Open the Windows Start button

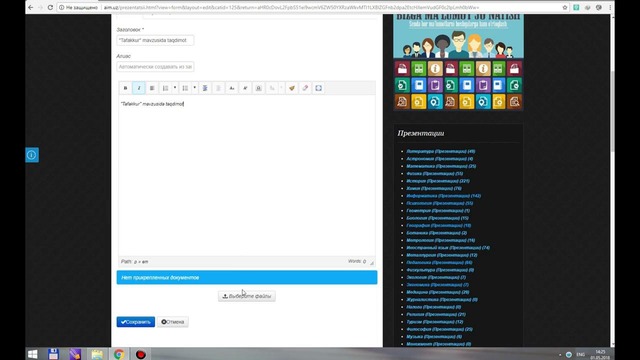[33, 354]
